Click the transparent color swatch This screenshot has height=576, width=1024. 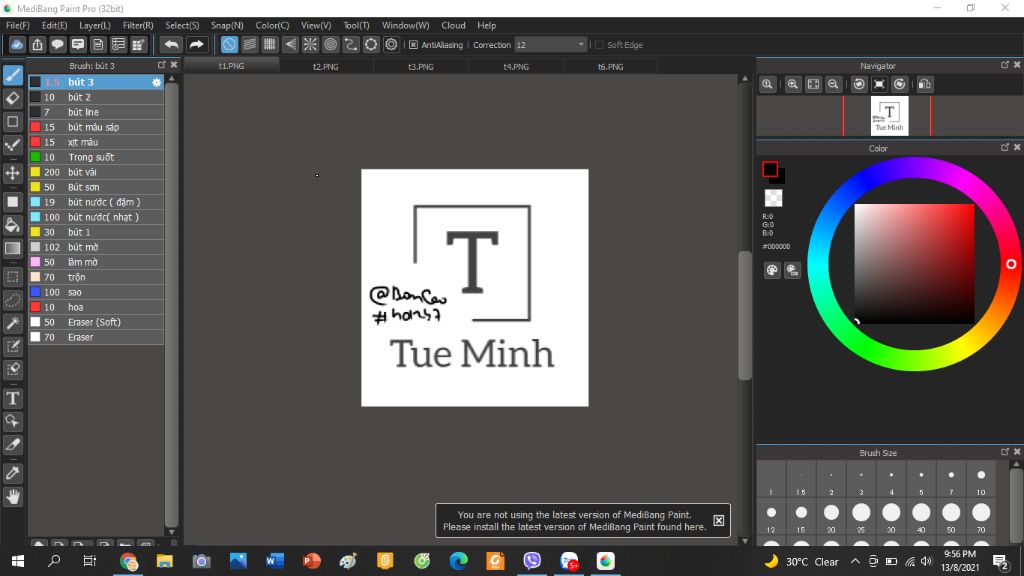pos(773,198)
